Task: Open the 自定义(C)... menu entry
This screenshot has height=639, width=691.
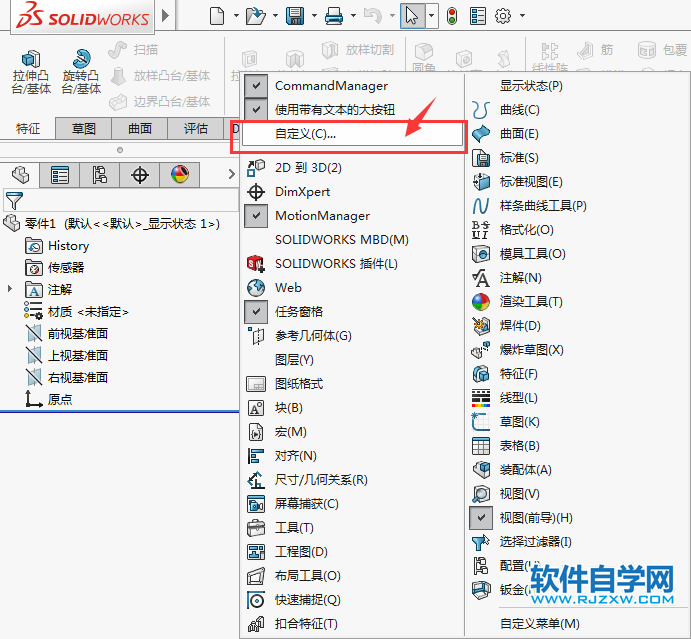Action: pyautogui.click(x=352, y=134)
